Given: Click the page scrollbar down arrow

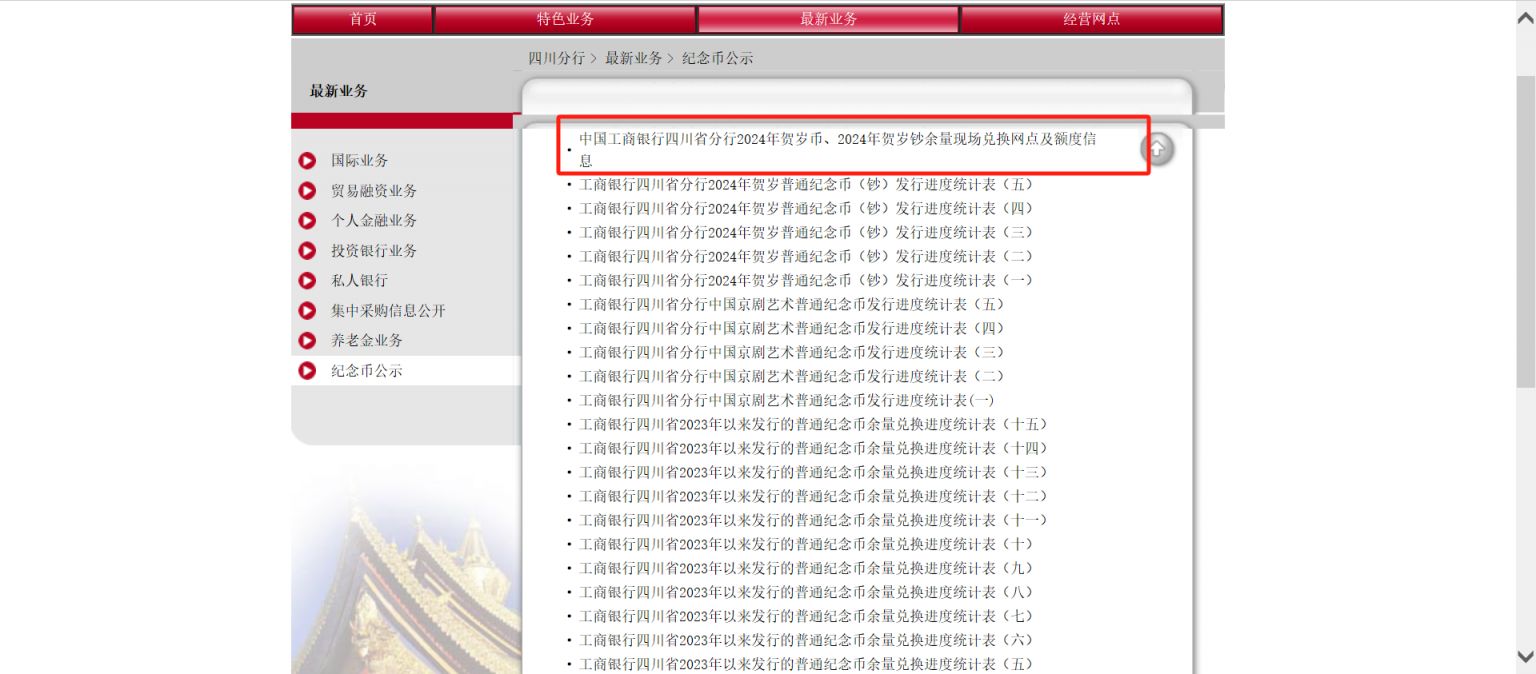Looking at the screenshot, I should tap(1526, 657).
